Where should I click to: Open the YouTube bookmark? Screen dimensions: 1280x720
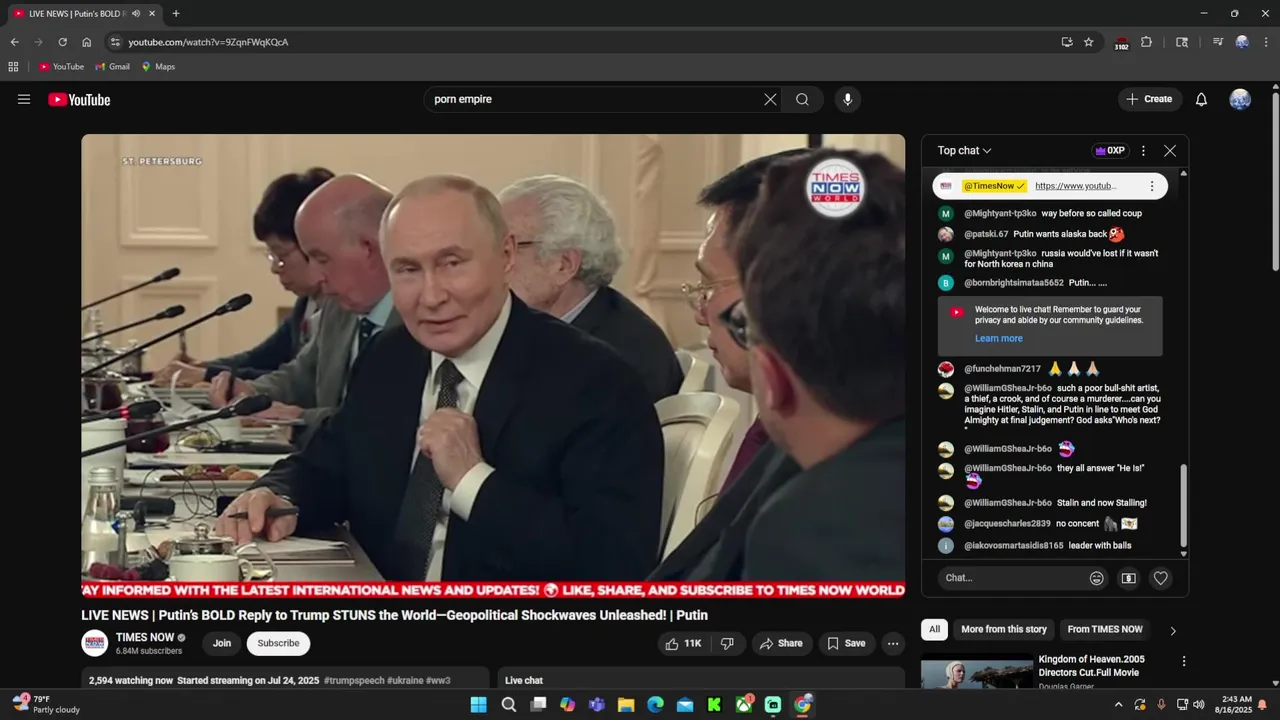pyautogui.click(x=61, y=67)
